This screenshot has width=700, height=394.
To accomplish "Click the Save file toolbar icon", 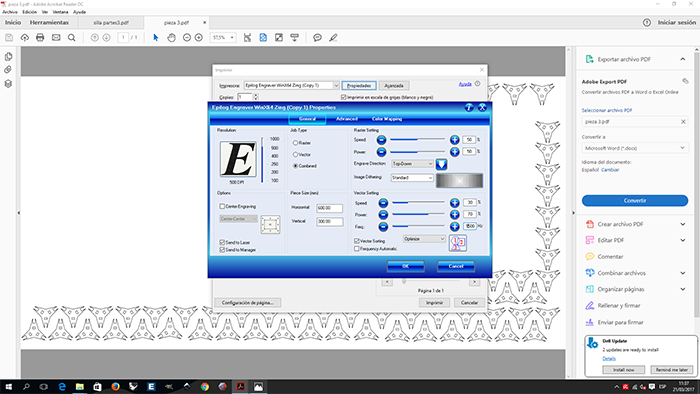I will click(9, 38).
